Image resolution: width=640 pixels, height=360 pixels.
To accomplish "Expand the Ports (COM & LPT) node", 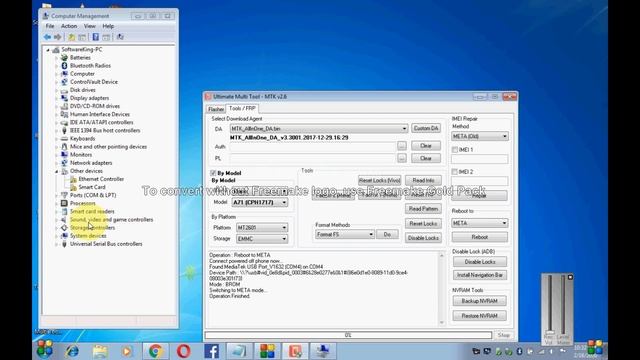I will [57, 196].
